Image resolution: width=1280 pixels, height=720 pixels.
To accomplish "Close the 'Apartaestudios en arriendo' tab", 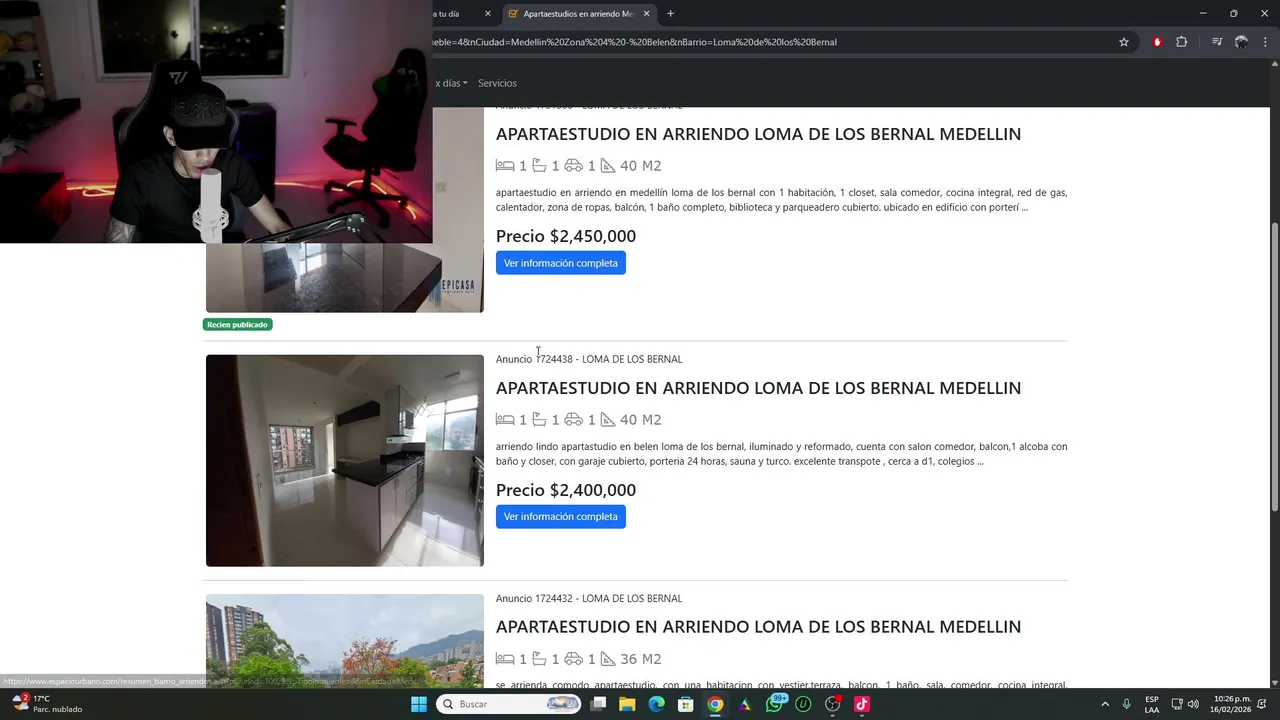I will [647, 14].
